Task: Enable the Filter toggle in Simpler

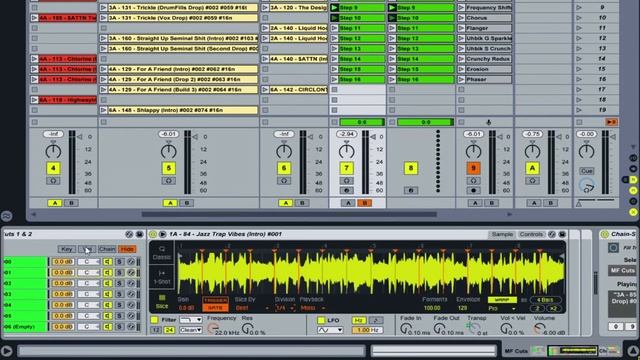Action: [154, 320]
